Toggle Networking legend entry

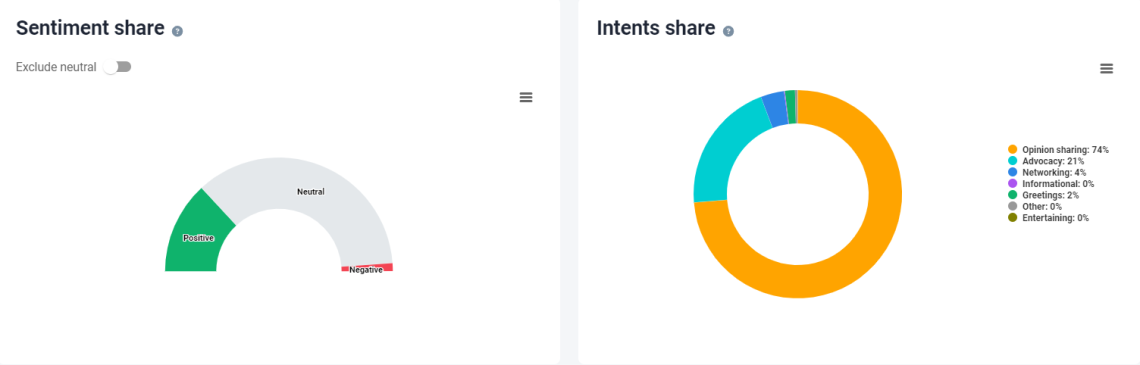(x=1048, y=172)
